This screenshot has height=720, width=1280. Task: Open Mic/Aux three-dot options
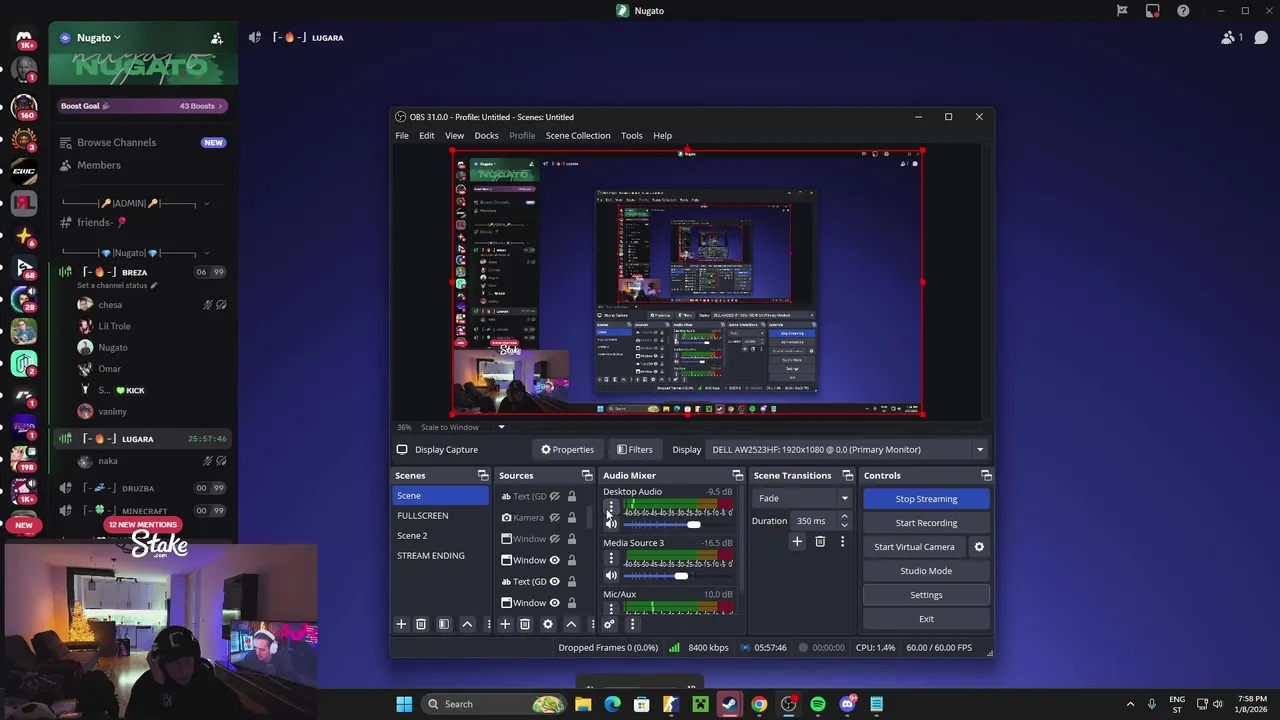[611, 608]
